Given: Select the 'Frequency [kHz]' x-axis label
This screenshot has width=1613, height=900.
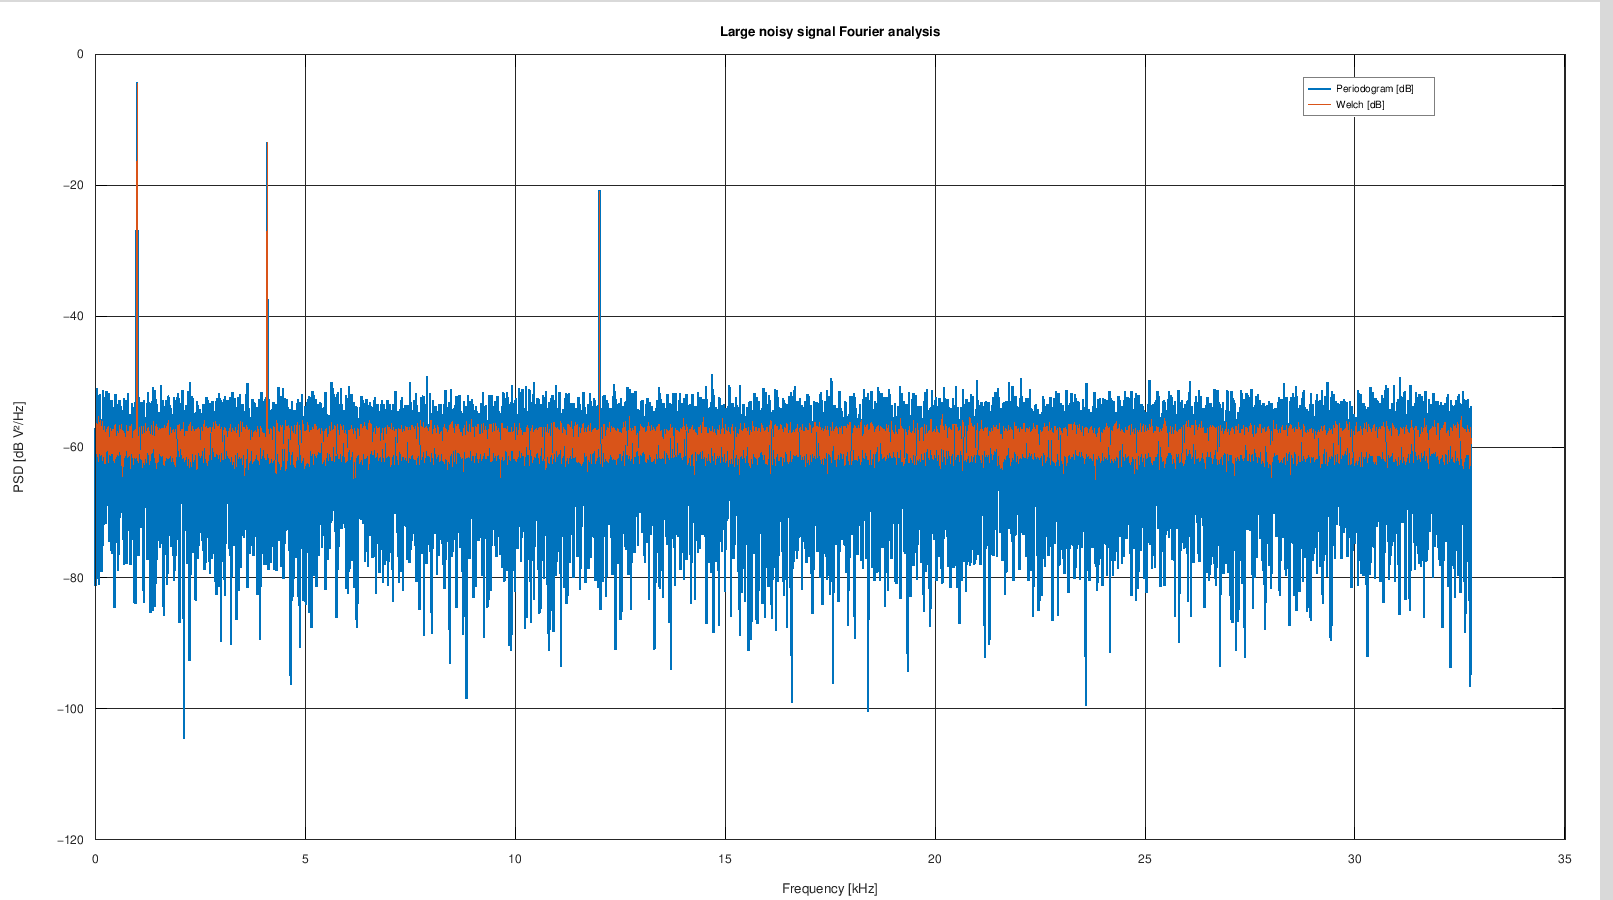Looking at the screenshot, I should click(830, 889).
